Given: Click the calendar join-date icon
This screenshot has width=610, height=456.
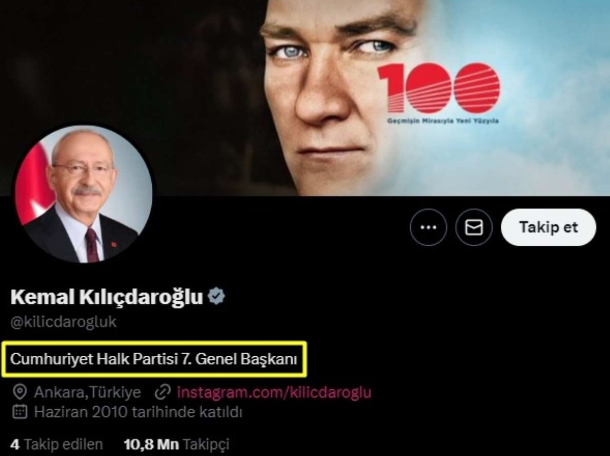Looking at the screenshot, I should 19,412.
